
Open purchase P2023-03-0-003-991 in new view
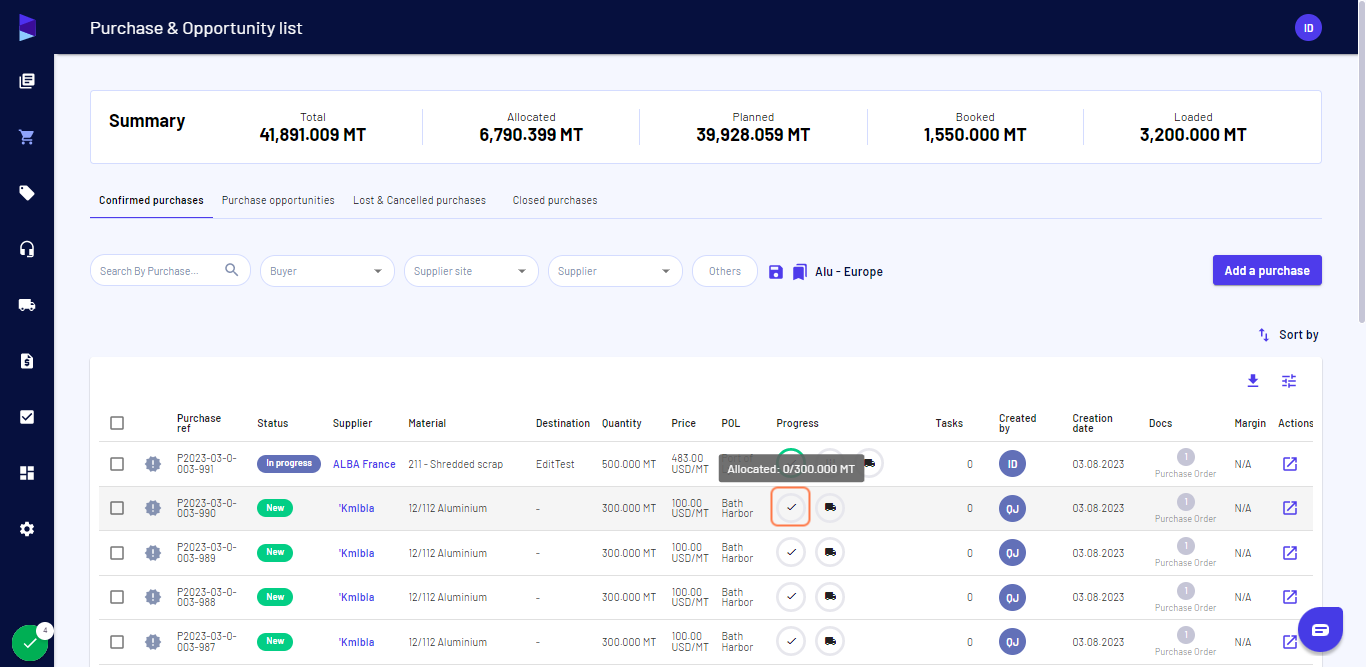1290,464
